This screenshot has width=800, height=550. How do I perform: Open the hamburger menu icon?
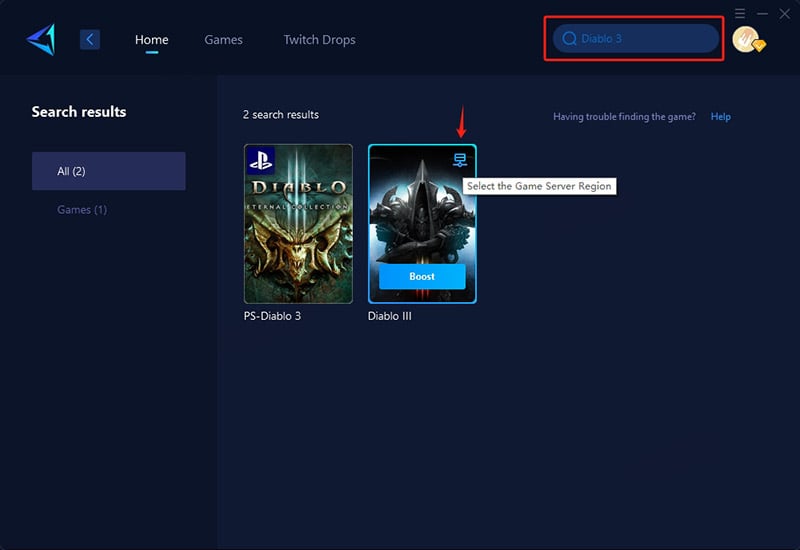click(740, 13)
